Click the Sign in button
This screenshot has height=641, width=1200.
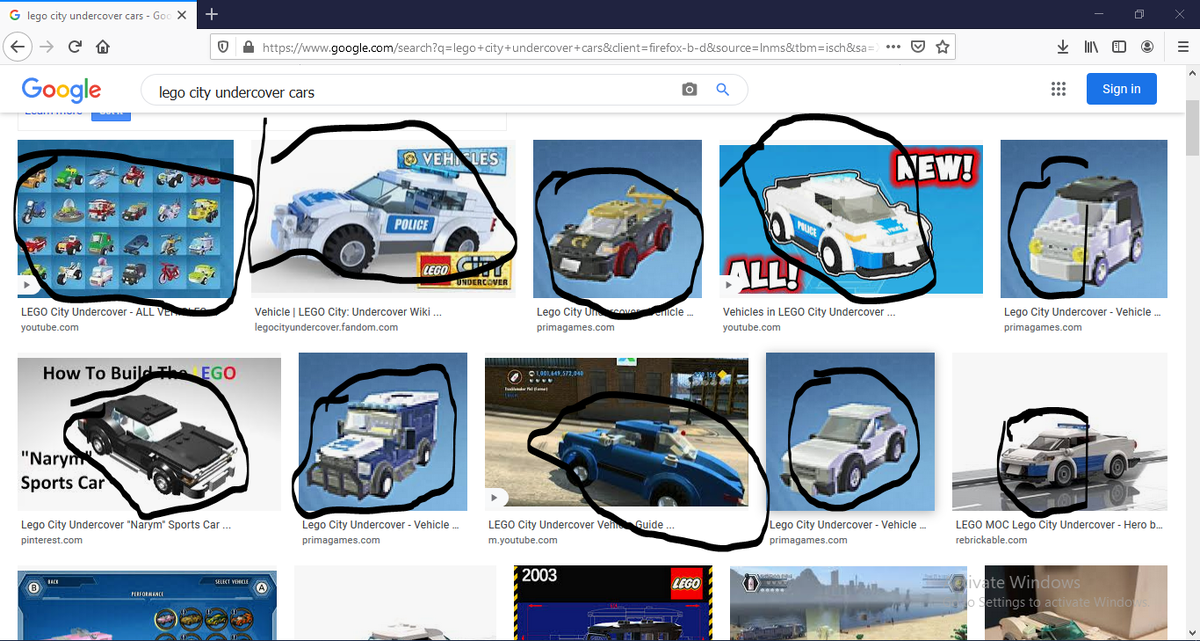point(1121,89)
